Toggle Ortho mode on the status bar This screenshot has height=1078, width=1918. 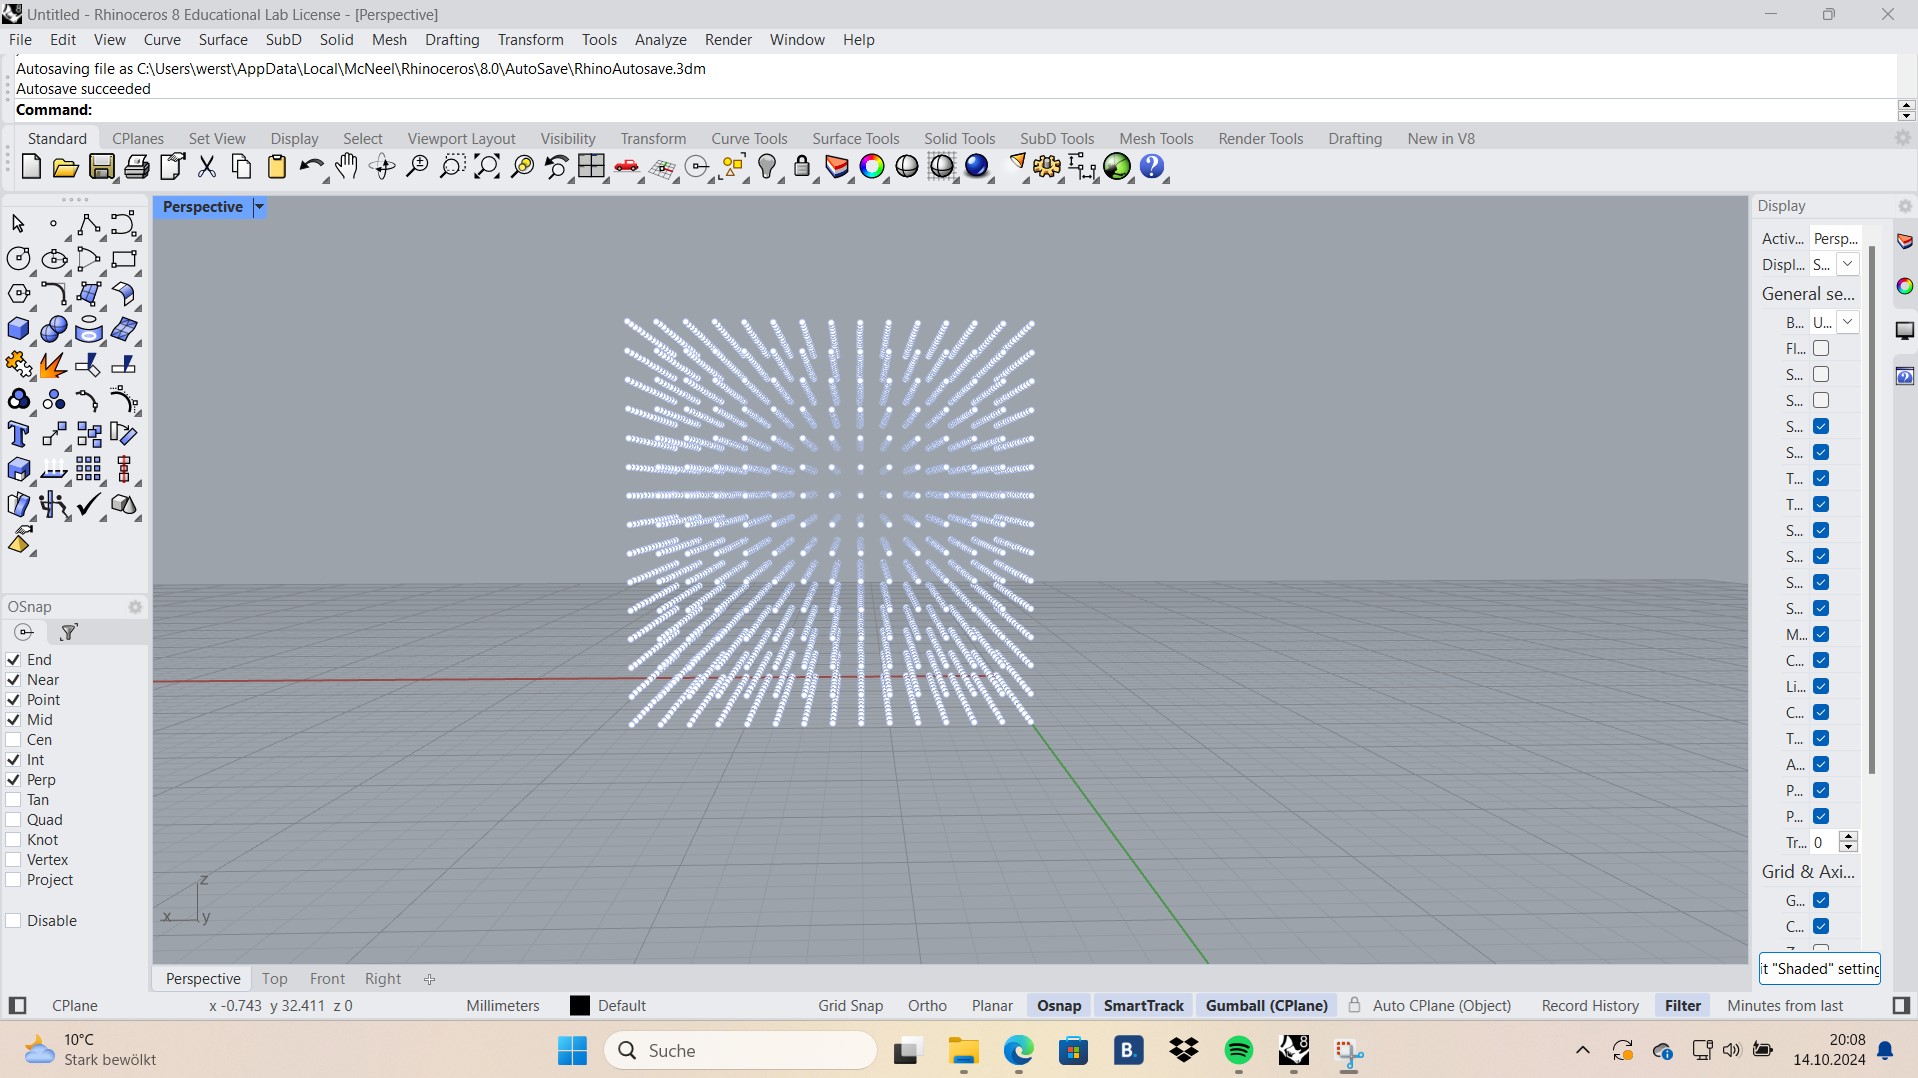click(x=926, y=1005)
